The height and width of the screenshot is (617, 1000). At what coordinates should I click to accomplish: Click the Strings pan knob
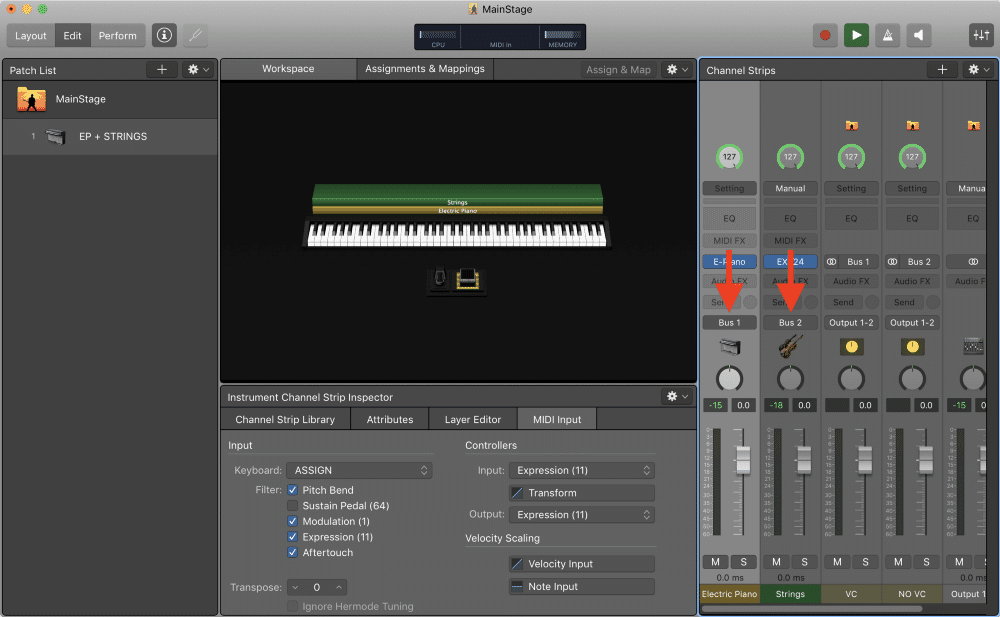[x=790, y=379]
